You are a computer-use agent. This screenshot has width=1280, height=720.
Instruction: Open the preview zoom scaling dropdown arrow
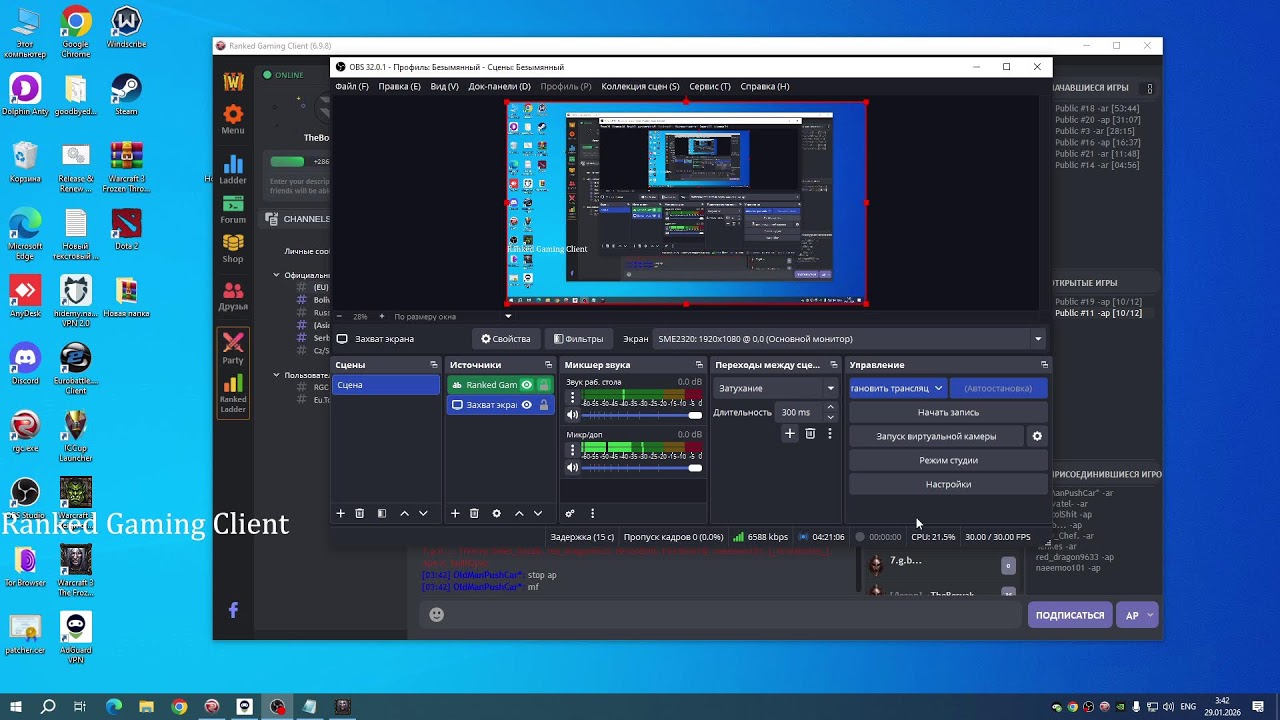pyautogui.click(x=507, y=317)
